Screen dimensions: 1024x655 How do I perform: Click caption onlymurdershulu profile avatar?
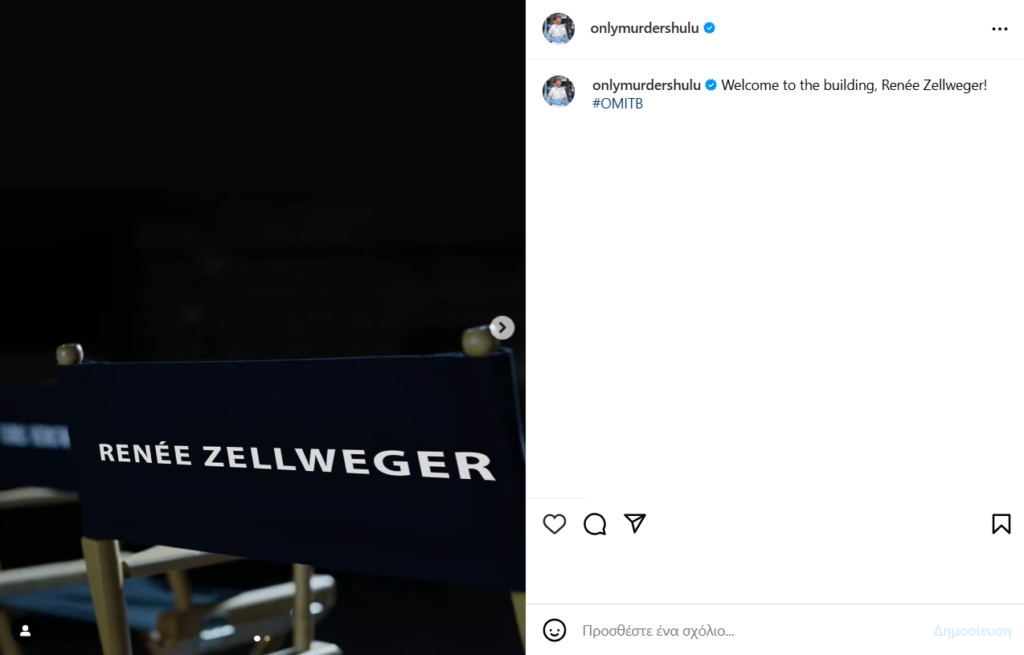(x=558, y=91)
